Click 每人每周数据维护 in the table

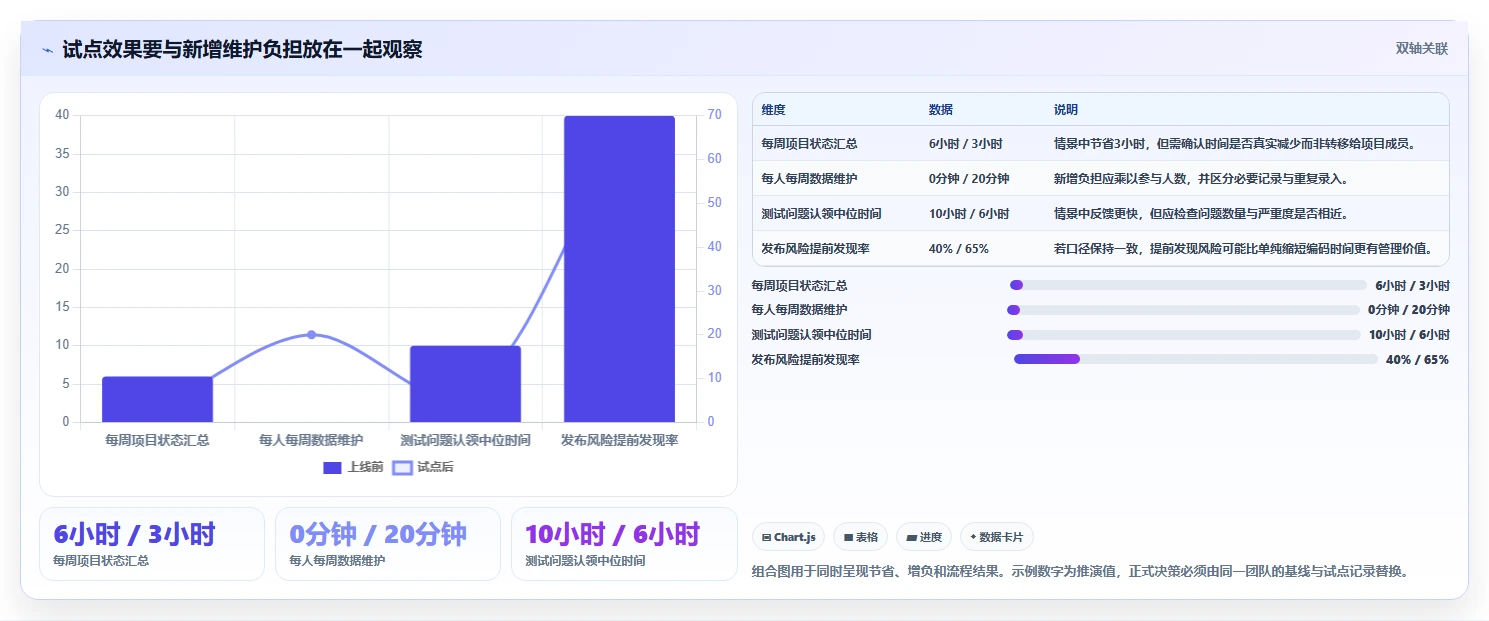click(809, 179)
